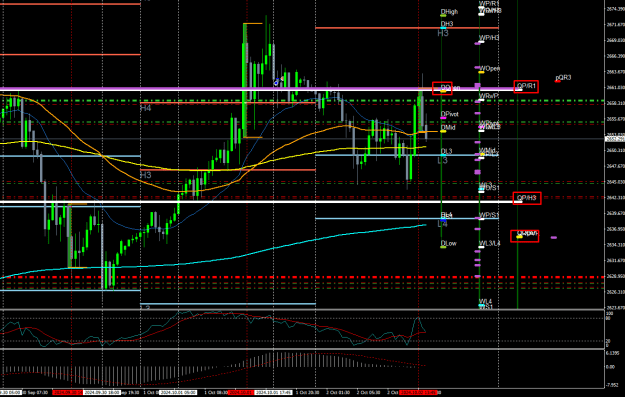
Task: Click the WL3/L4 label
Action: coord(489,243)
